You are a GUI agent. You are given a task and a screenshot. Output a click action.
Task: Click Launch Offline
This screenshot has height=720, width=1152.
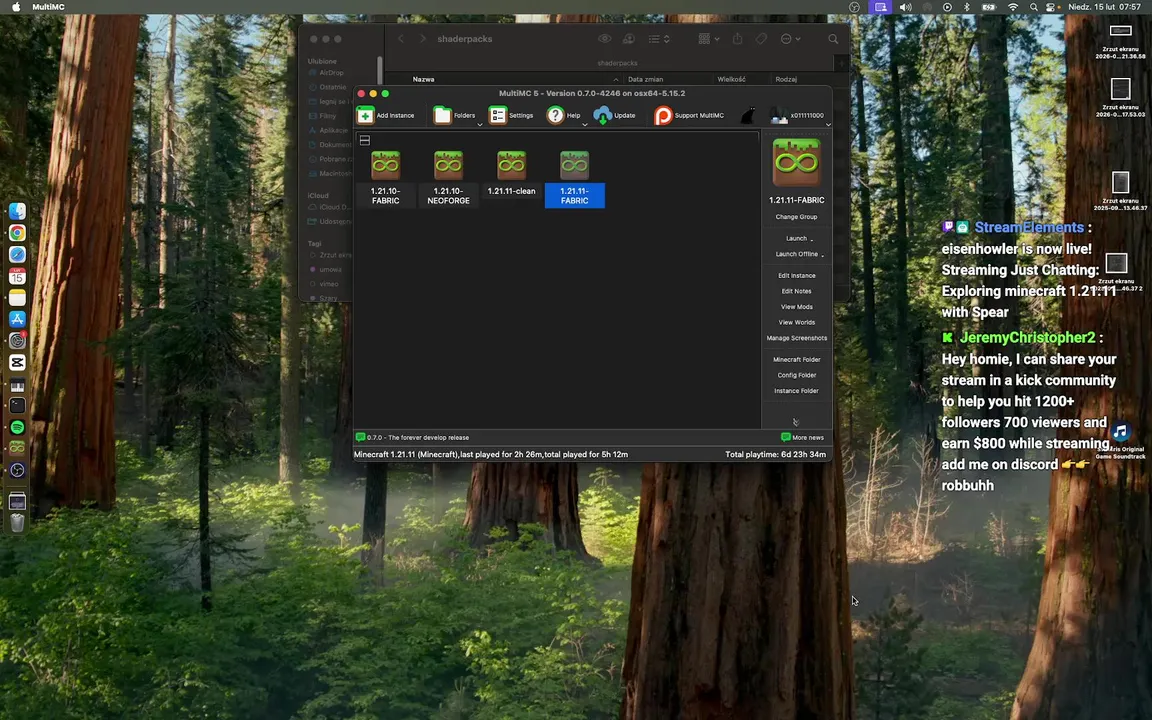point(796,254)
